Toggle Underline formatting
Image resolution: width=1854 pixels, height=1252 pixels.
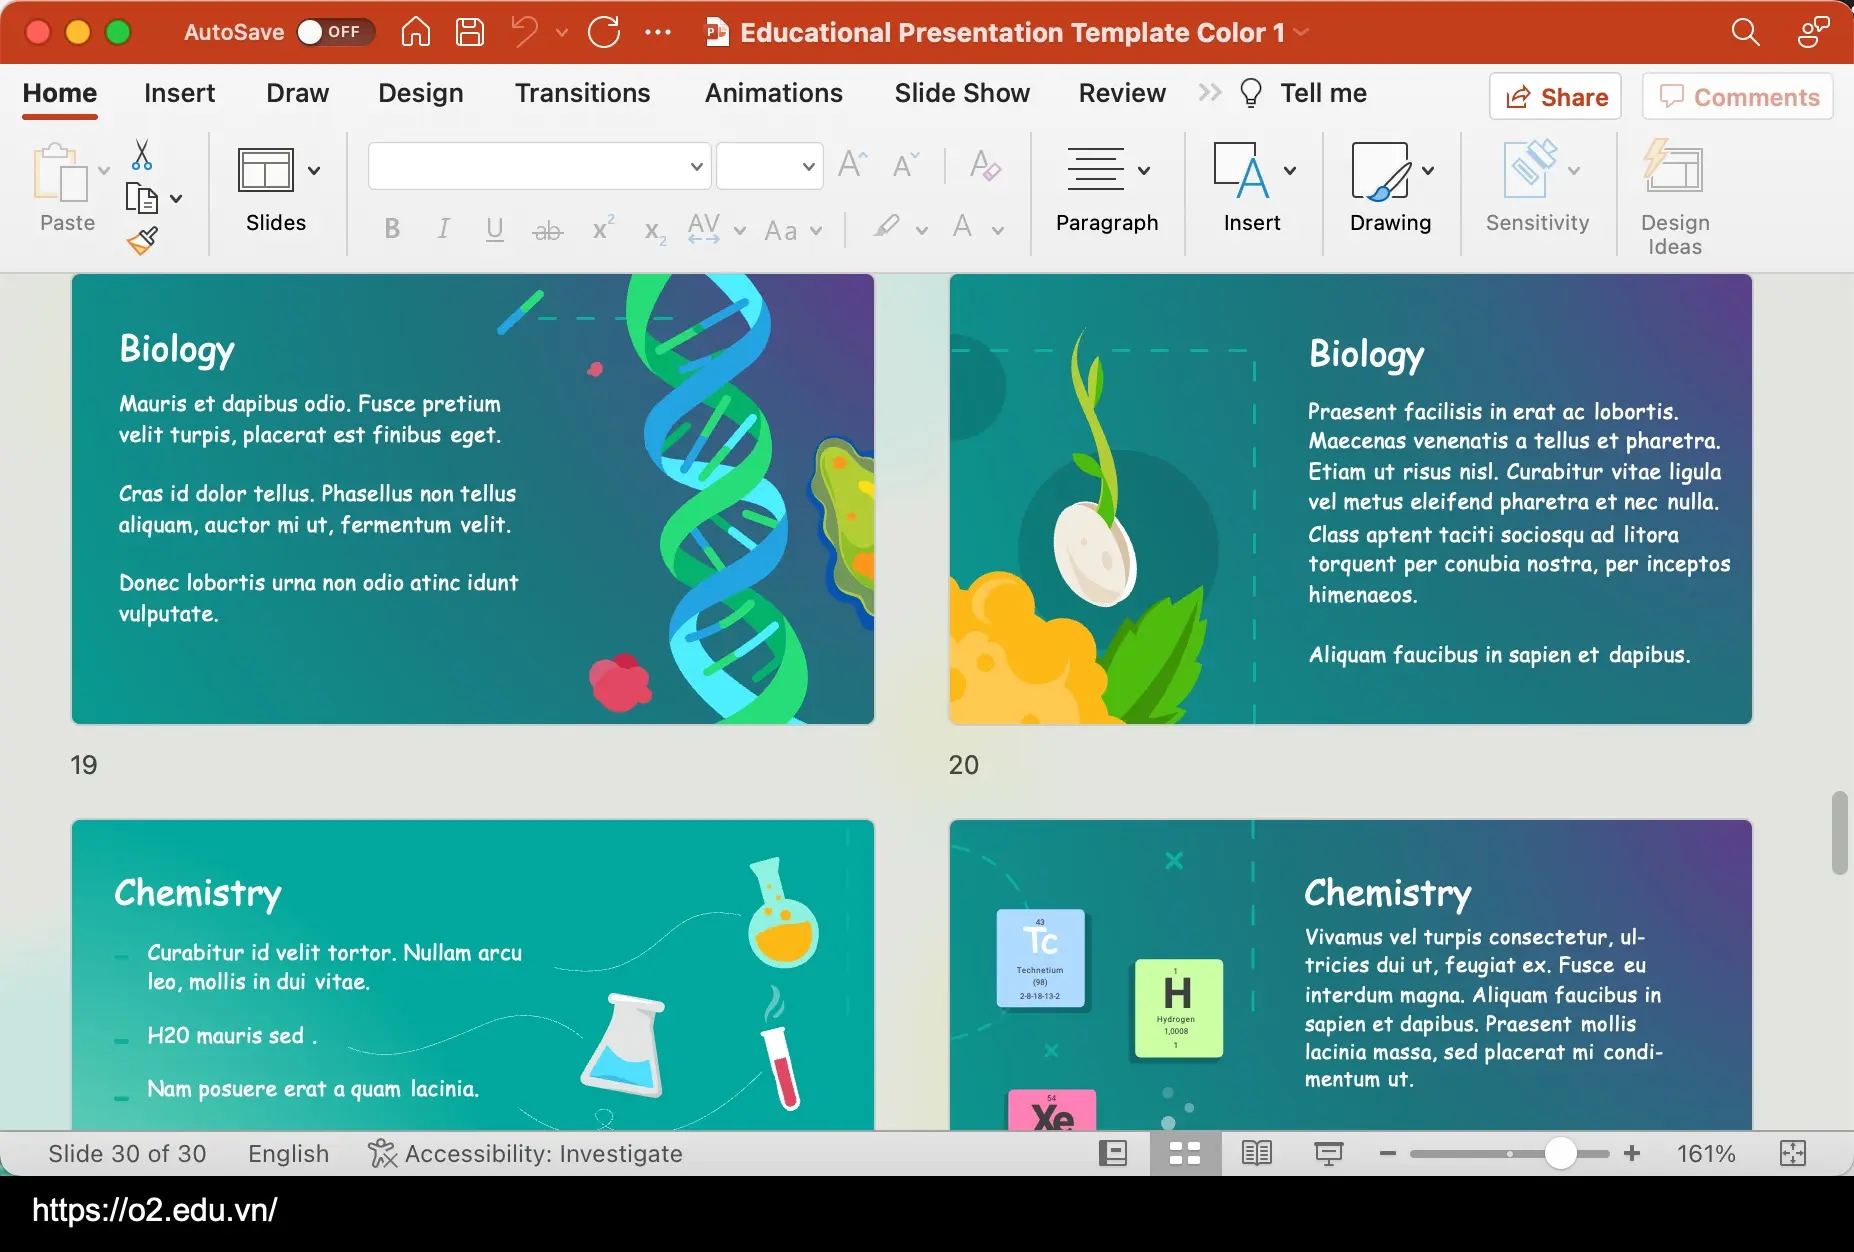click(494, 229)
